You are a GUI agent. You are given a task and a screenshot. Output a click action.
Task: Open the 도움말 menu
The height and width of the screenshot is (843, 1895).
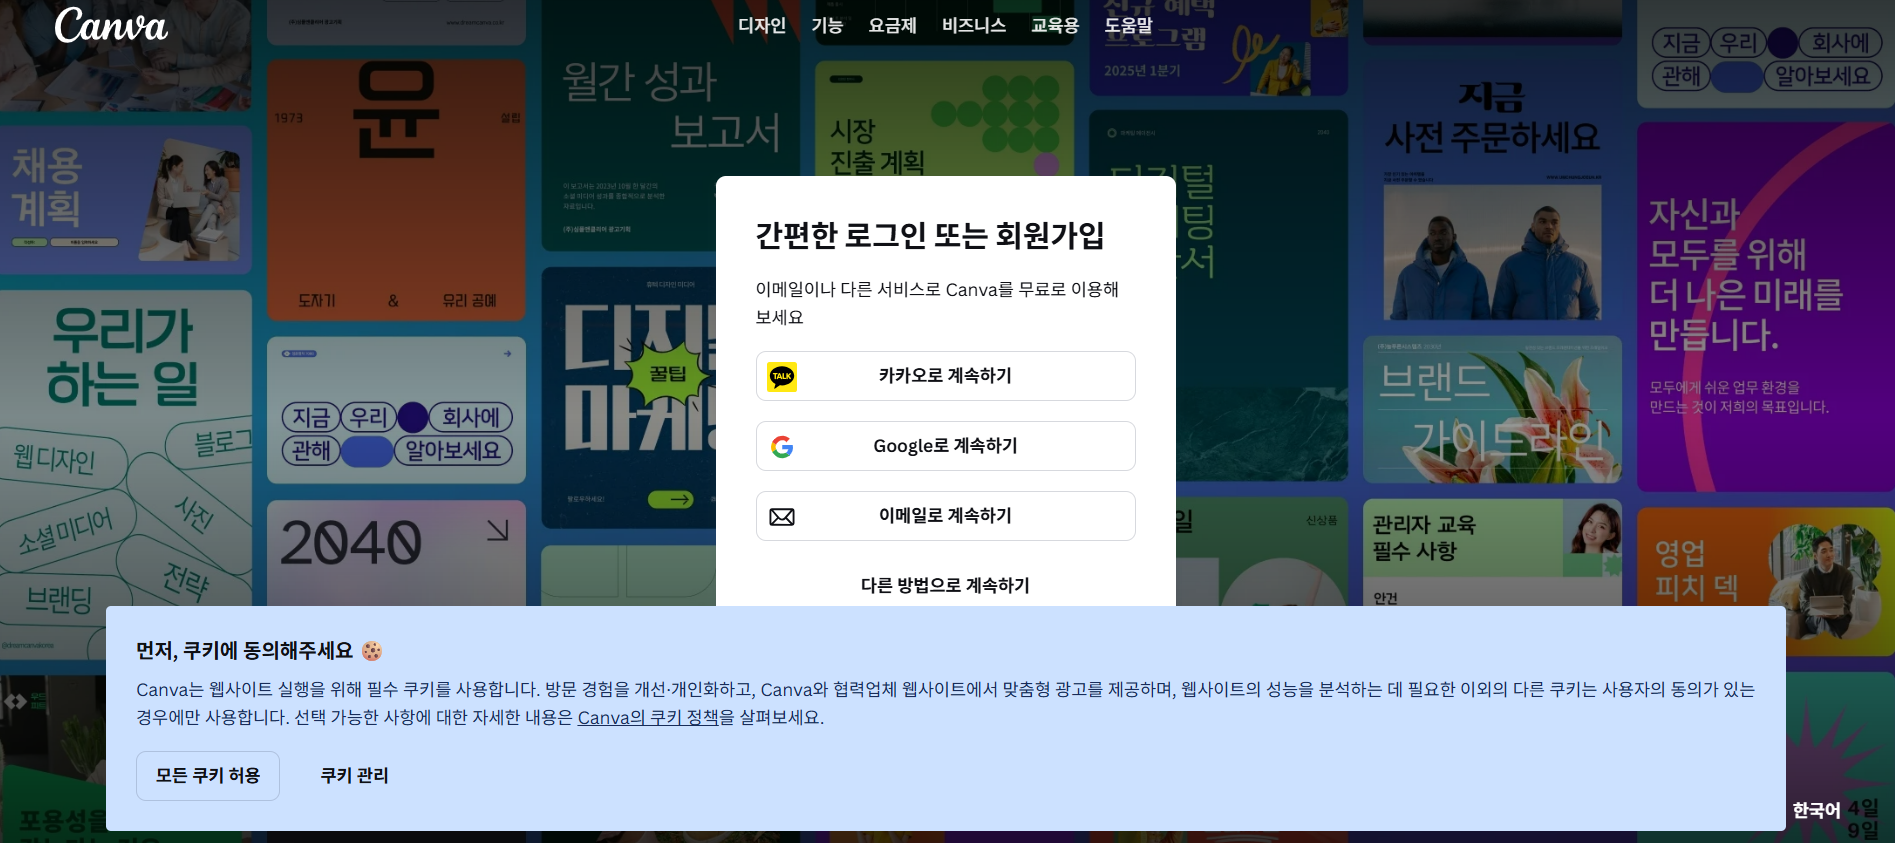[x=1128, y=26]
